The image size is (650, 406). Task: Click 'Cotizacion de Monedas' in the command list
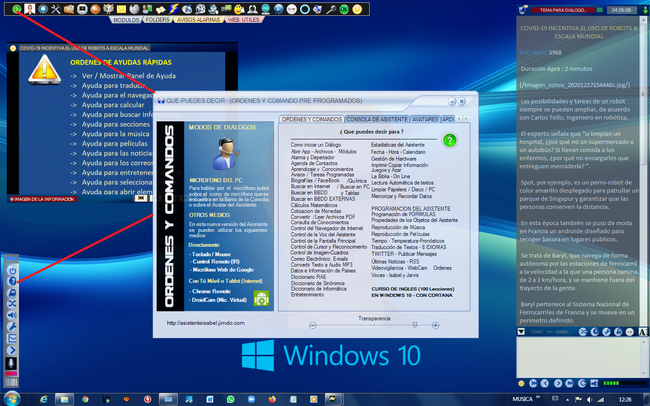click(x=316, y=211)
